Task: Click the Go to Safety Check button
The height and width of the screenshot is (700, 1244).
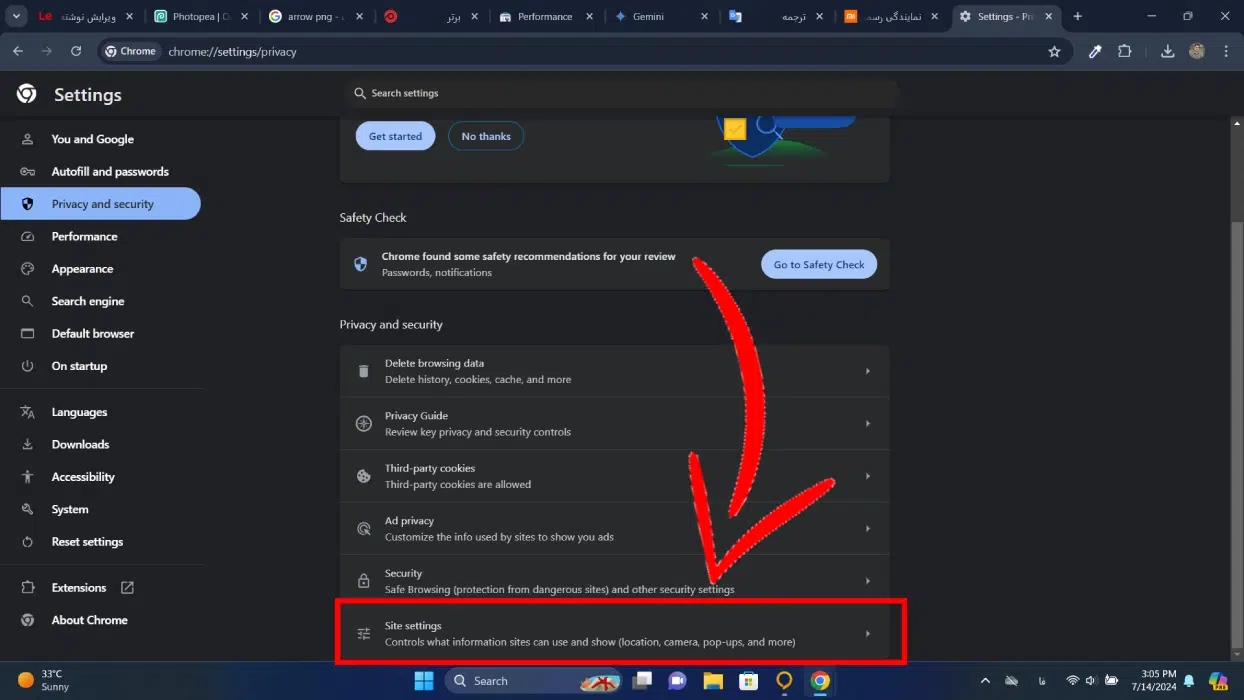Action: [818, 264]
